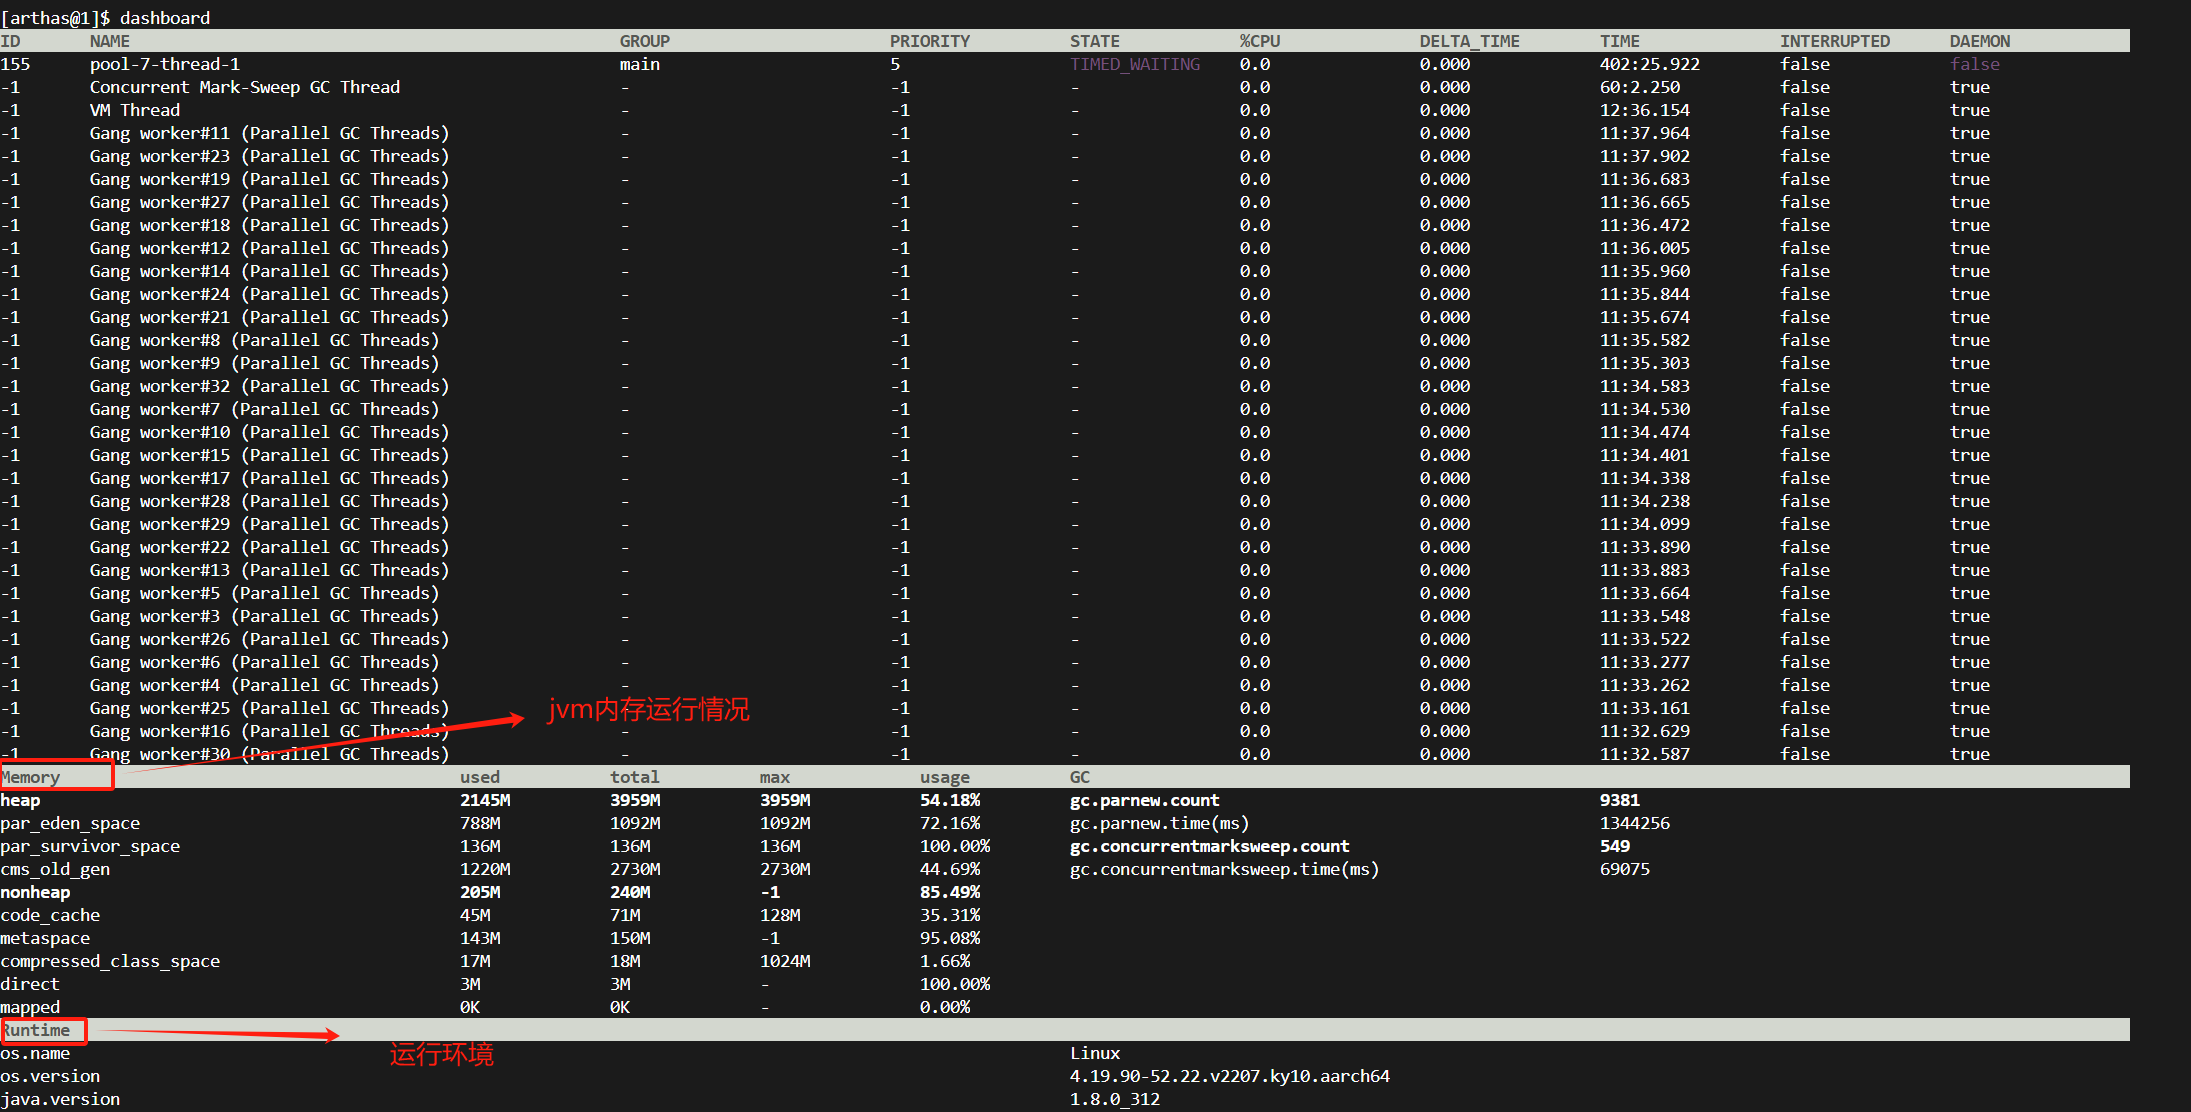Image resolution: width=2191 pixels, height=1112 pixels.
Task: Click the dashboard command text
Action: (164, 18)
